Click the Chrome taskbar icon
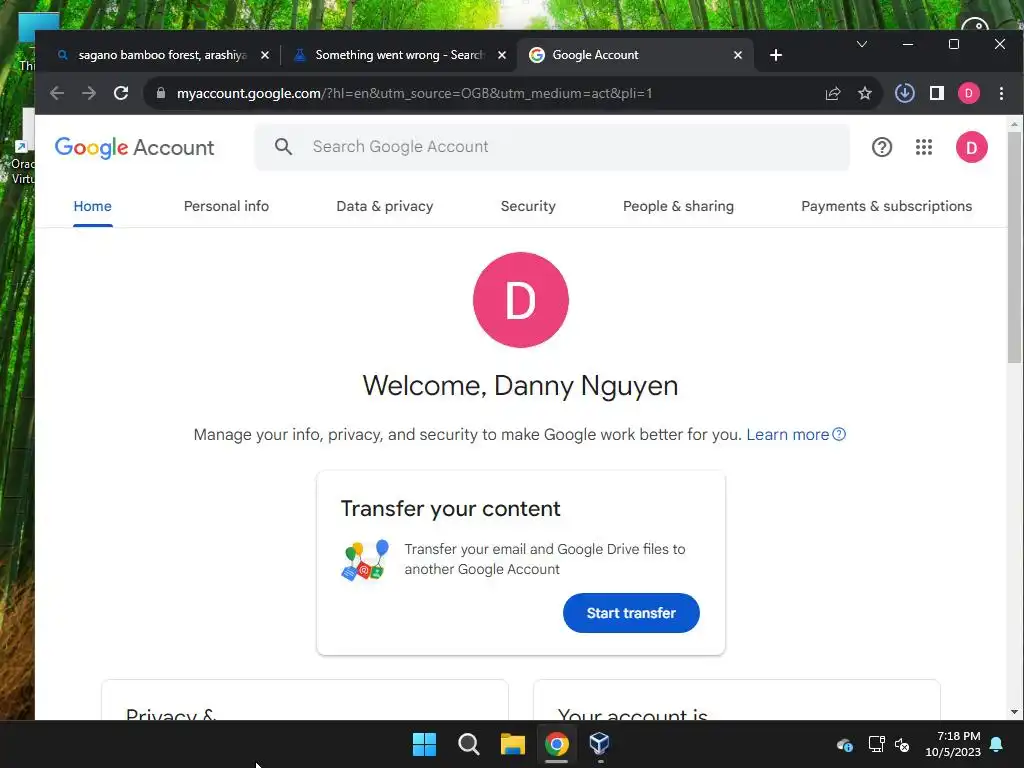This screenshot has height=768, width=1024. [556, 744]
